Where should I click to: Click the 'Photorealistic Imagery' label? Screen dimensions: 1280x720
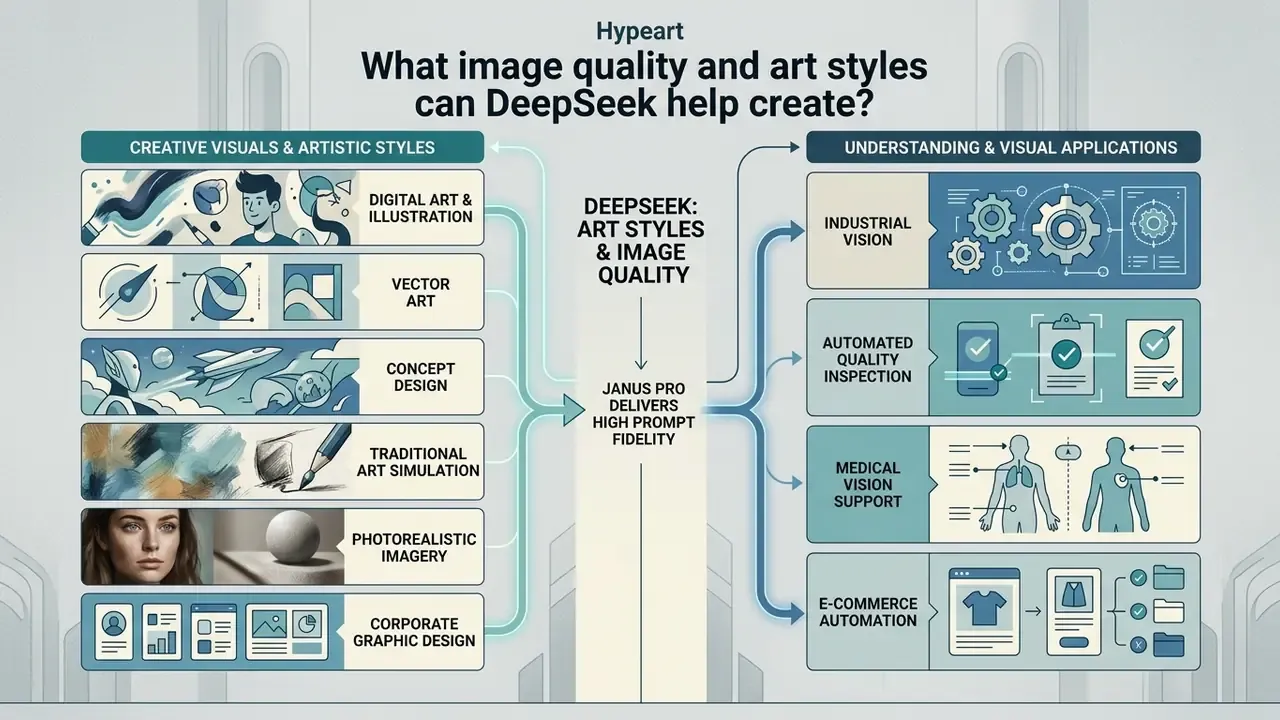pyautogui.click(x=414, y=547)
